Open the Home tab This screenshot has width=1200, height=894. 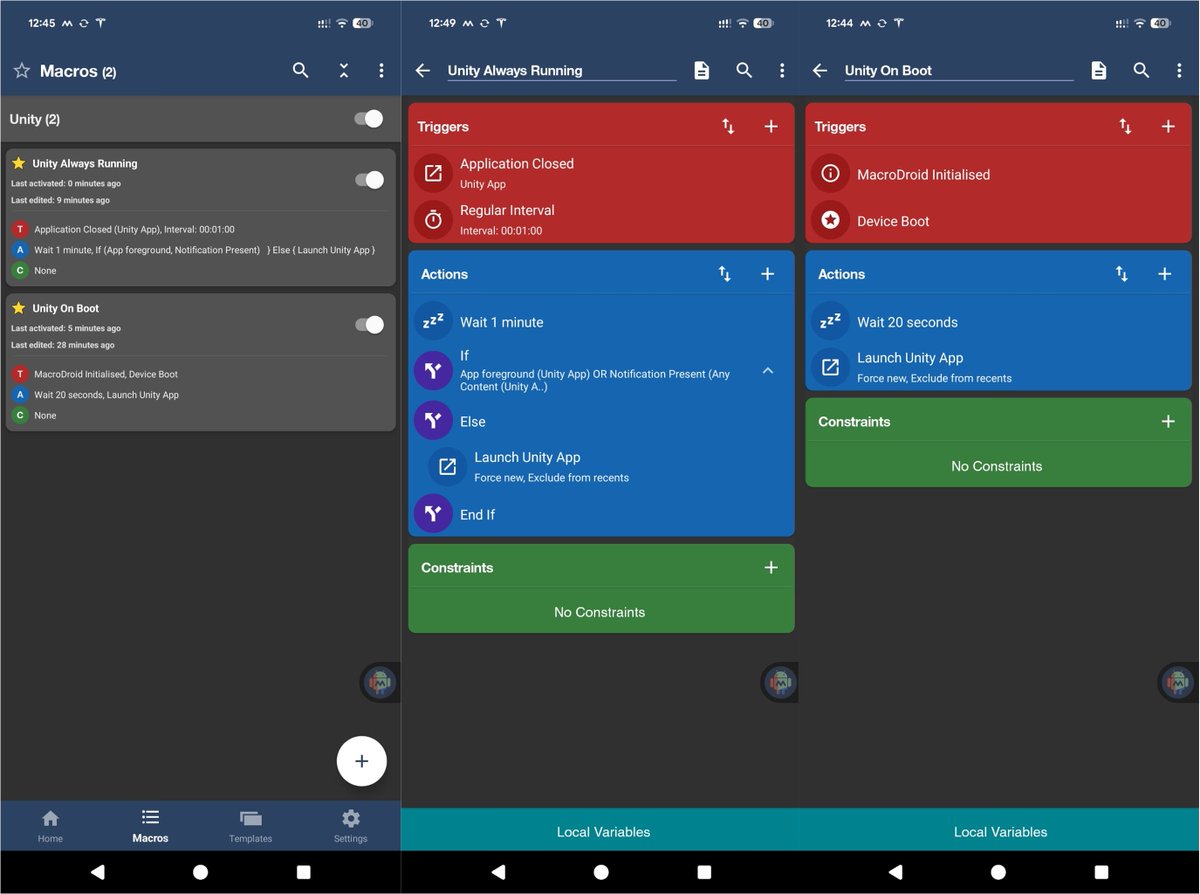50,826
